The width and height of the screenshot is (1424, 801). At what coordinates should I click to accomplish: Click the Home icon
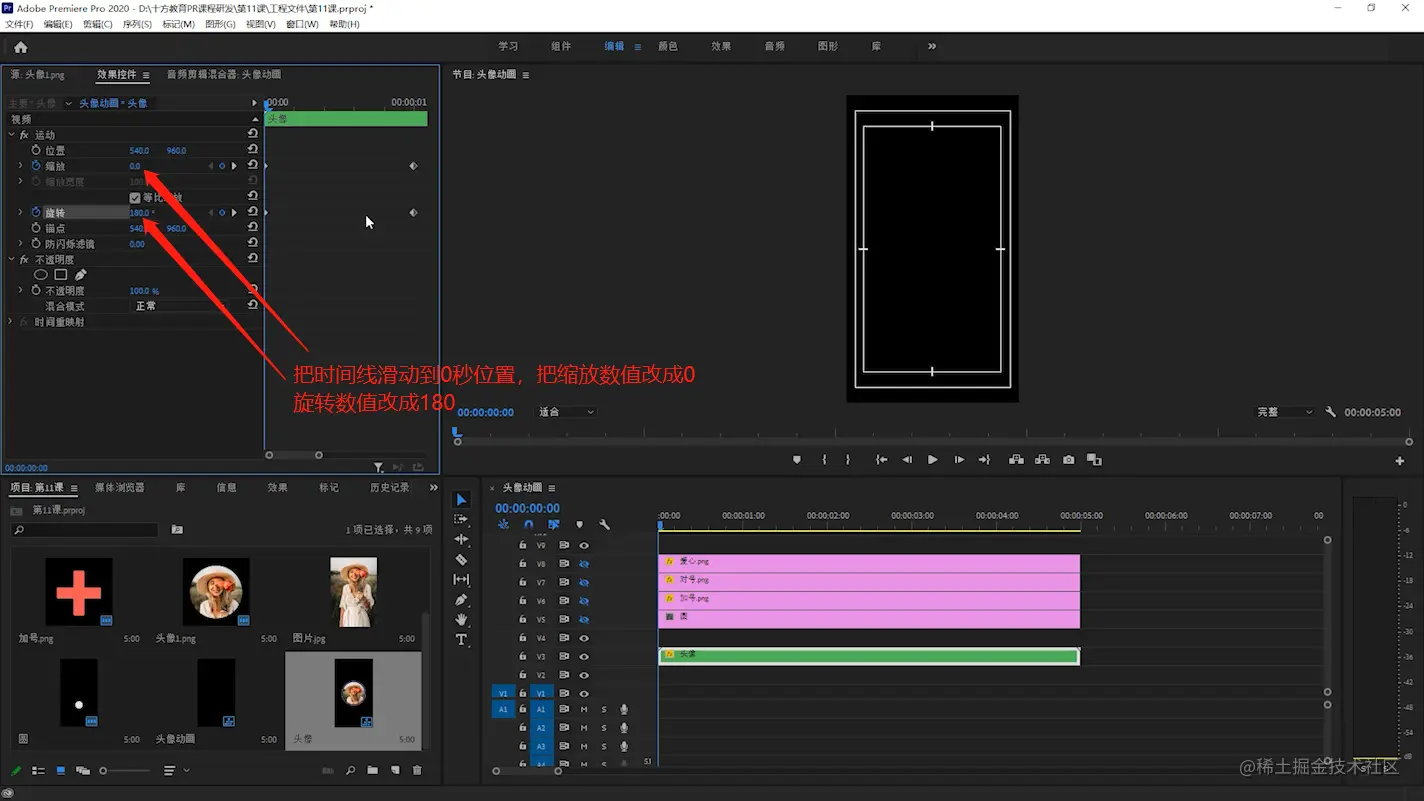pos(20,47)
